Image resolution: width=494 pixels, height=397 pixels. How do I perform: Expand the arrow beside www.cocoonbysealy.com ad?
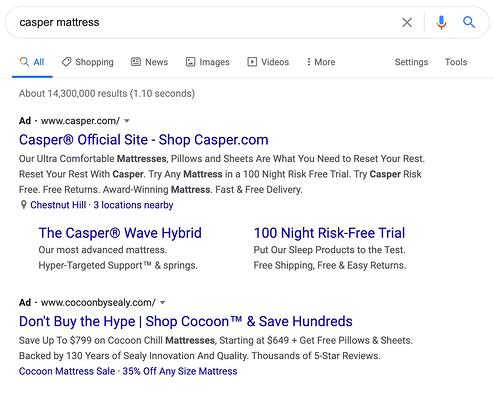click(x=162, y=303)
